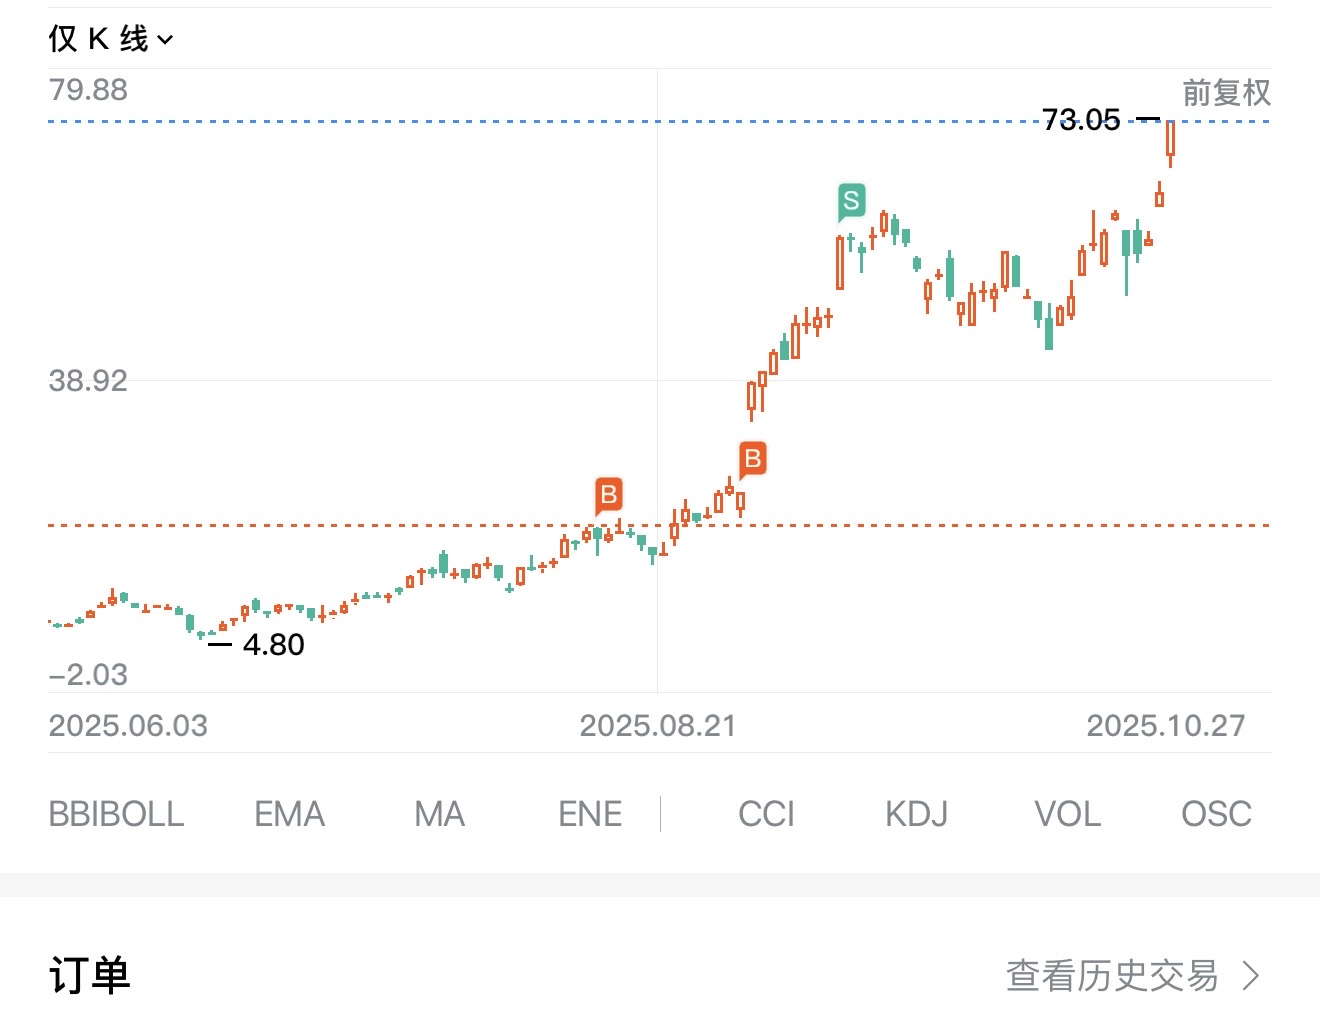Screen dimensions: 1320x1033
Task: Click the 2025.08.21 date label
Action: pos(658,726)
